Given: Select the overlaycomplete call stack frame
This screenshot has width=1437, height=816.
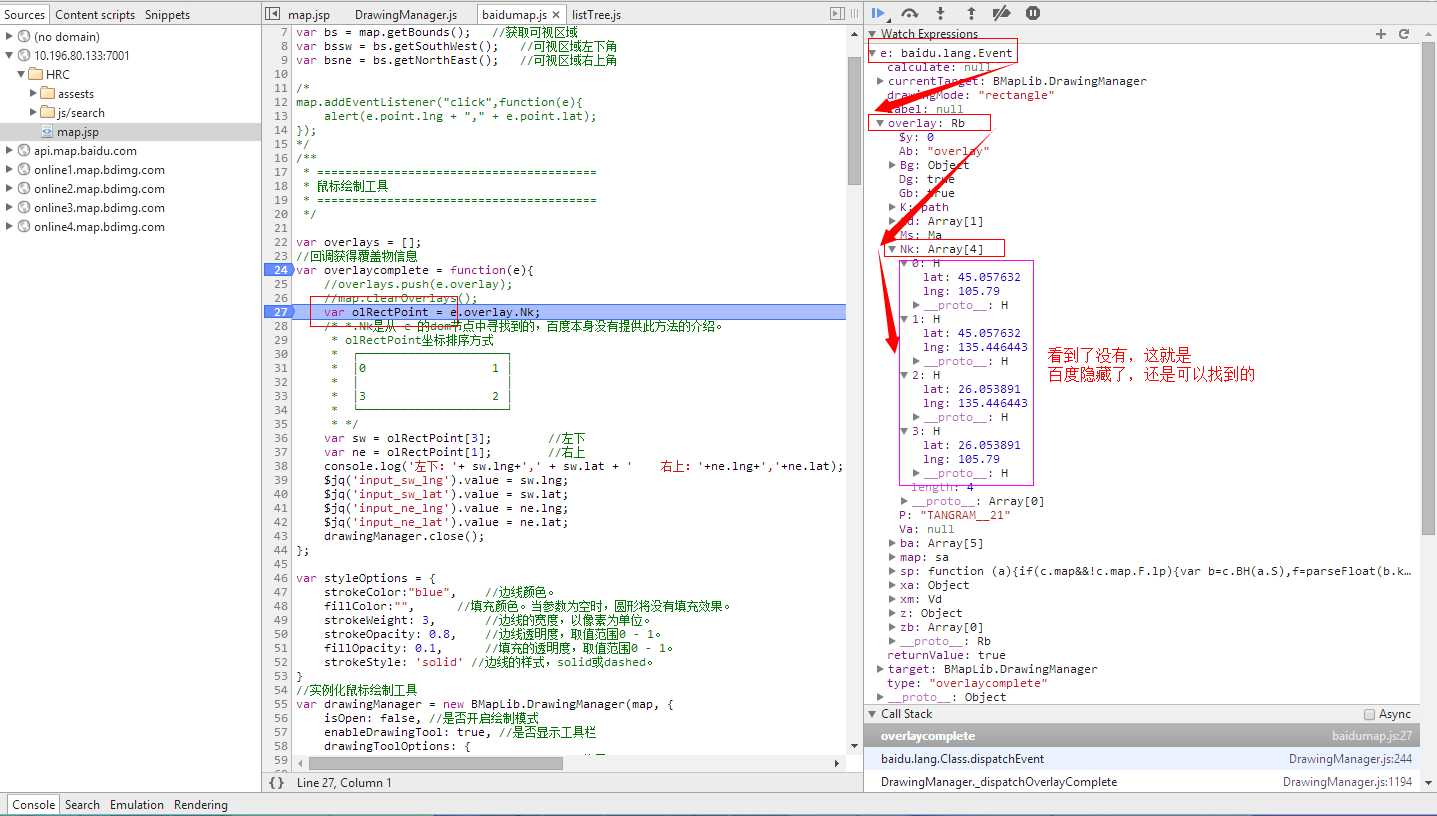Looking at the screenshot, I should click(1141, 736).
